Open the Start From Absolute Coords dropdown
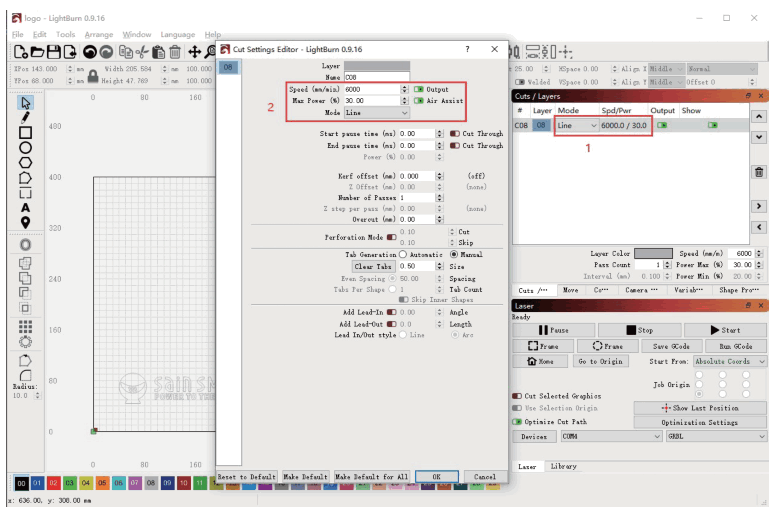 730,361
